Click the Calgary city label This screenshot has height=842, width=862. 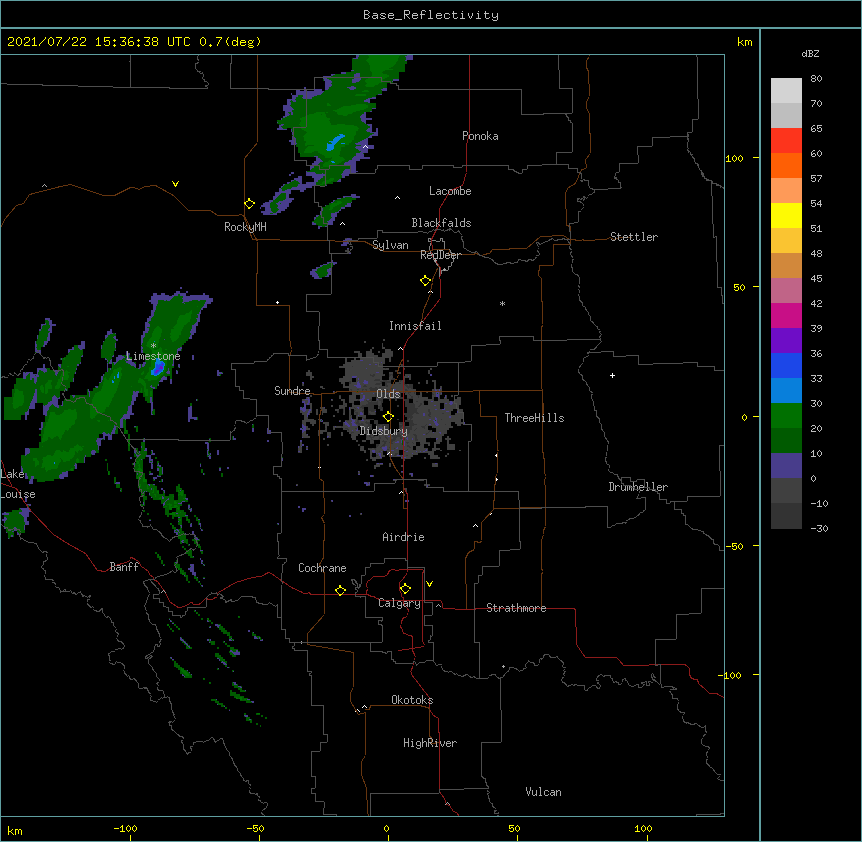[x=400, y=603]
